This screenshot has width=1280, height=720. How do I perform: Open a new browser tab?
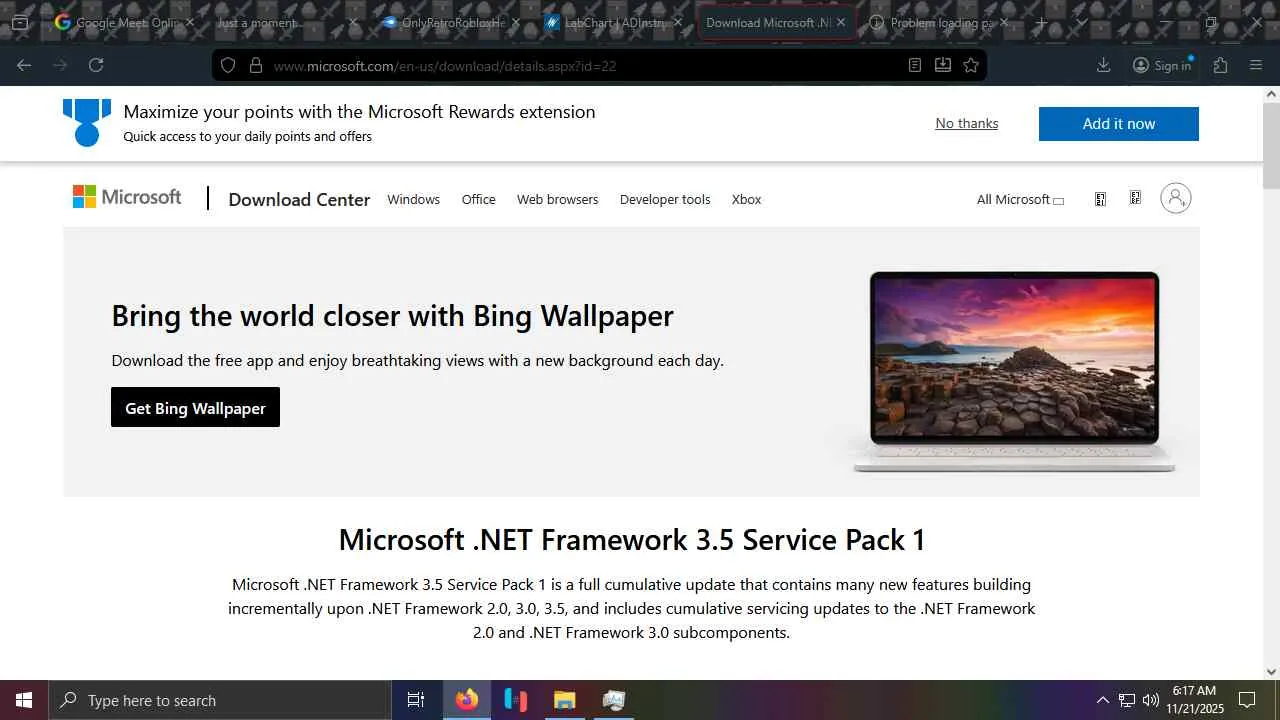(1041, 22)
